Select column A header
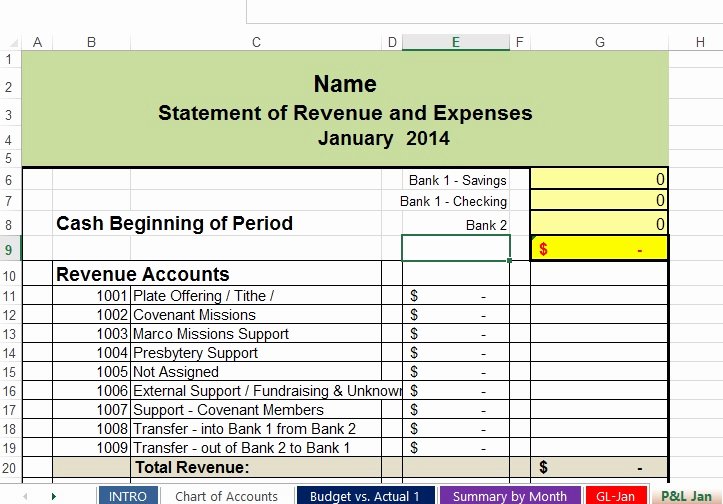Screen dimensions: 723x504 click(37, 42)
